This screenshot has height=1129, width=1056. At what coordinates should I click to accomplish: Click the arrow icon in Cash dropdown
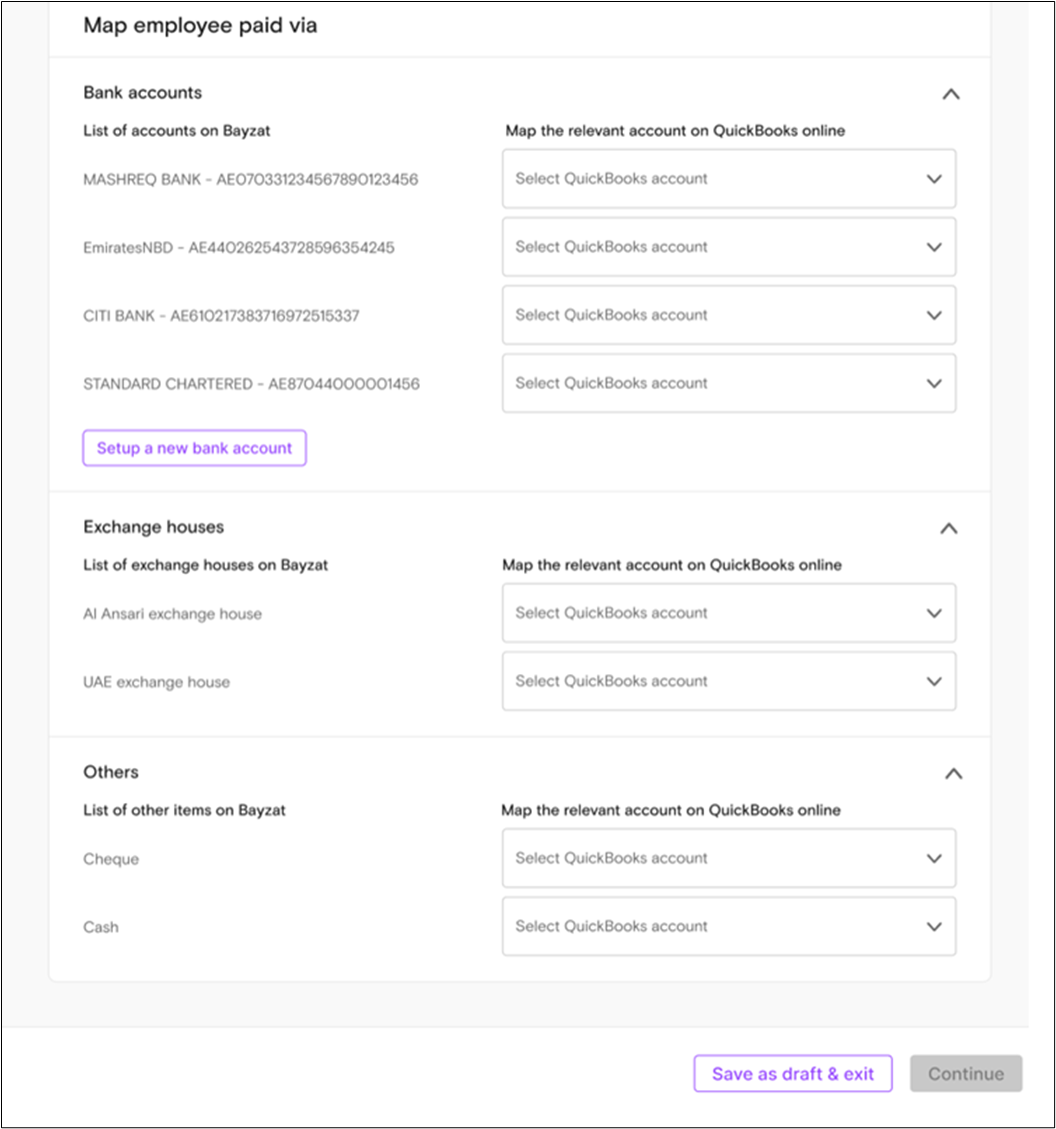934,927
